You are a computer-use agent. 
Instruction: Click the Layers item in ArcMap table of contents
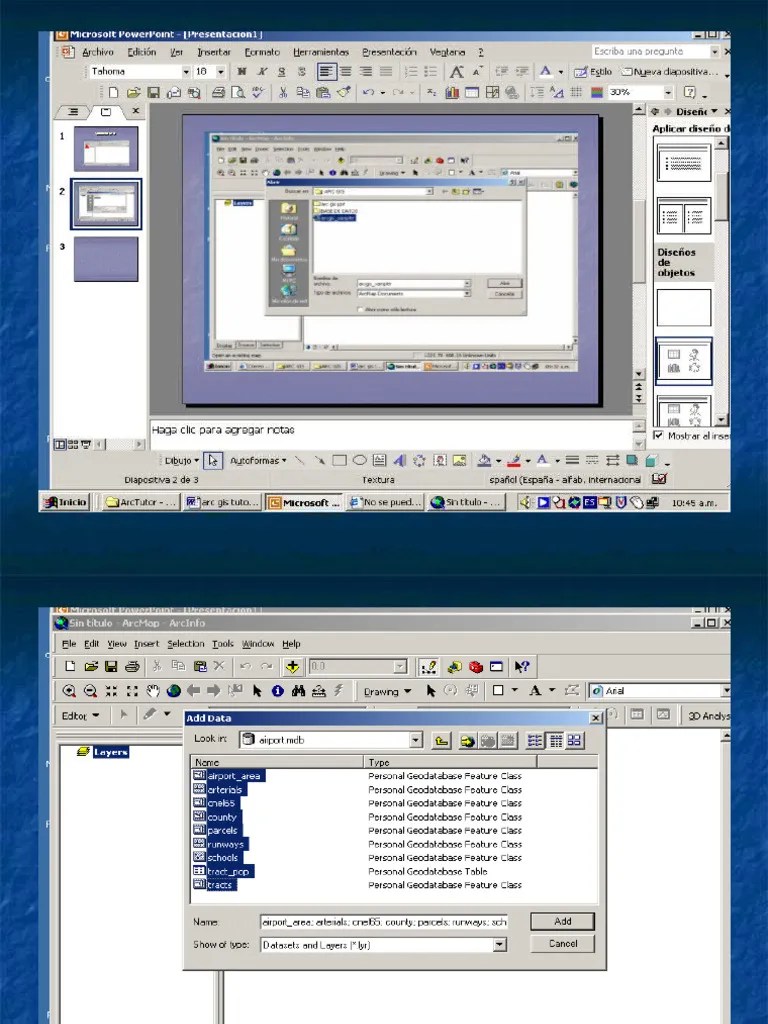coord(103,752)
